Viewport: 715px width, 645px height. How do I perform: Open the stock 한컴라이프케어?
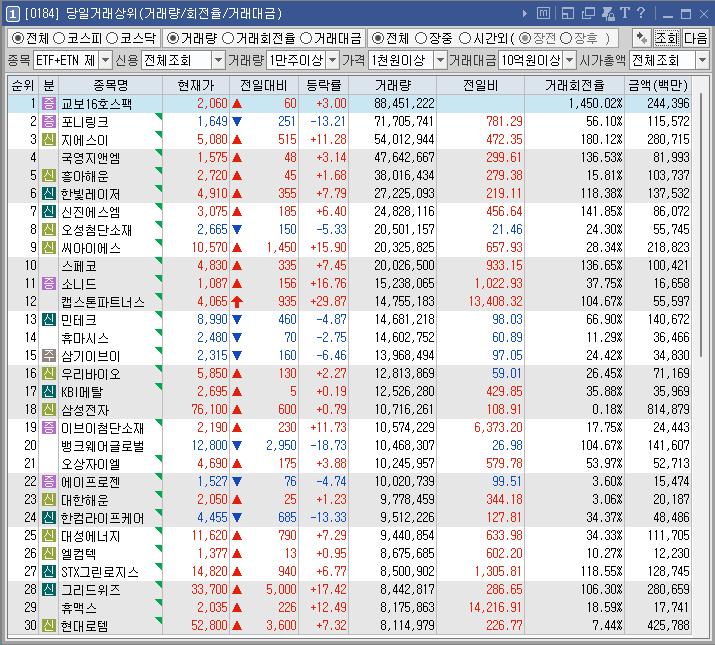click(103, 518)
